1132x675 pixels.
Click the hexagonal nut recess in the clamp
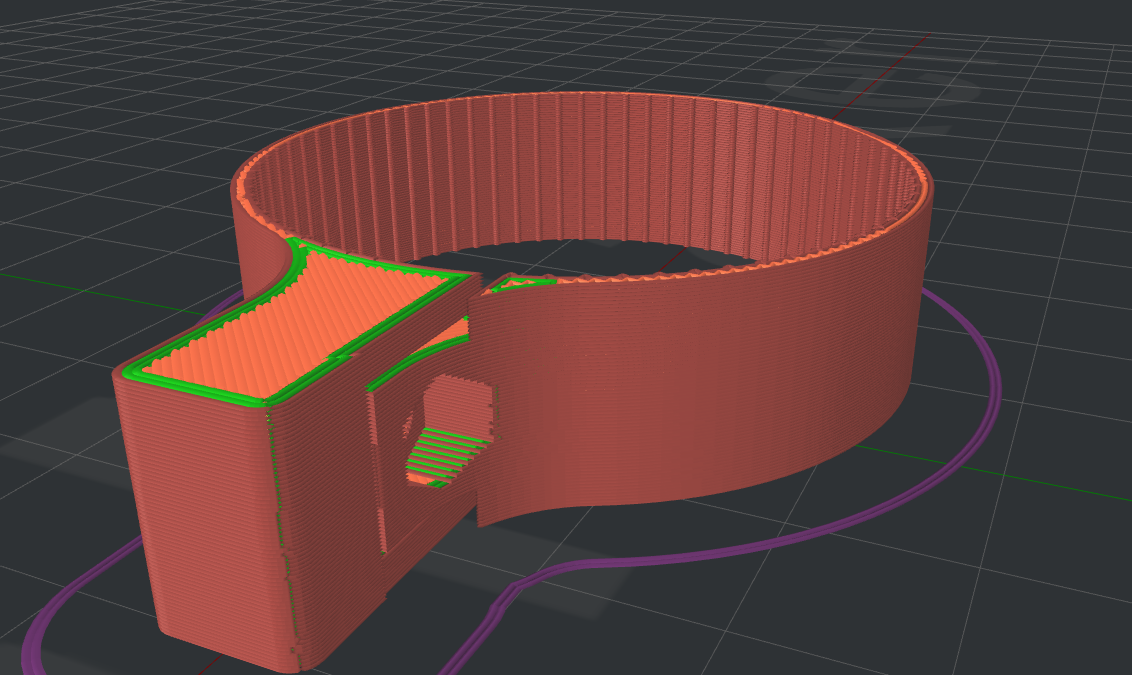449,430
